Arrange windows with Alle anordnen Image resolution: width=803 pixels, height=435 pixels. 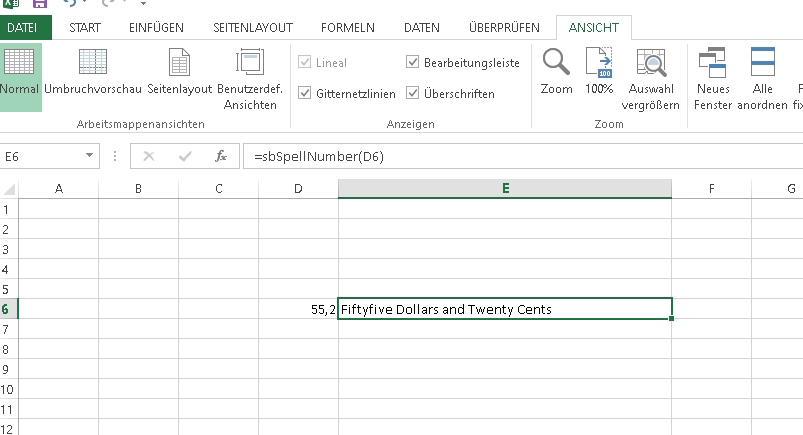762,78
